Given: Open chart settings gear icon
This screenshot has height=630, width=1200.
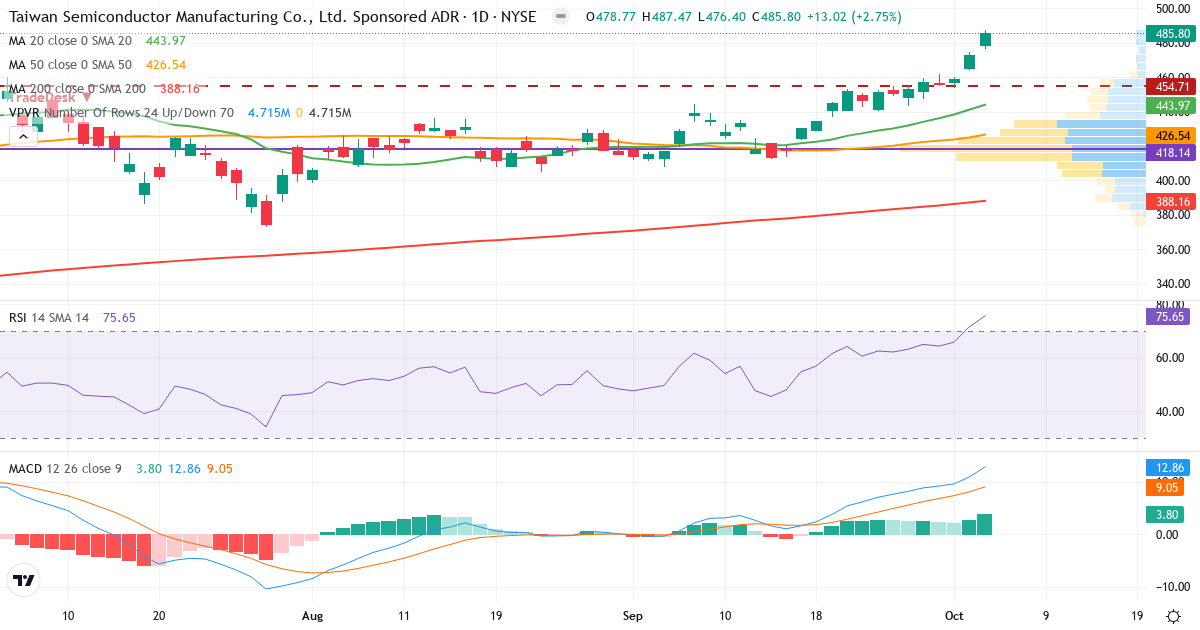Looking at the screenshot, I should click(x=1172, y=615).
